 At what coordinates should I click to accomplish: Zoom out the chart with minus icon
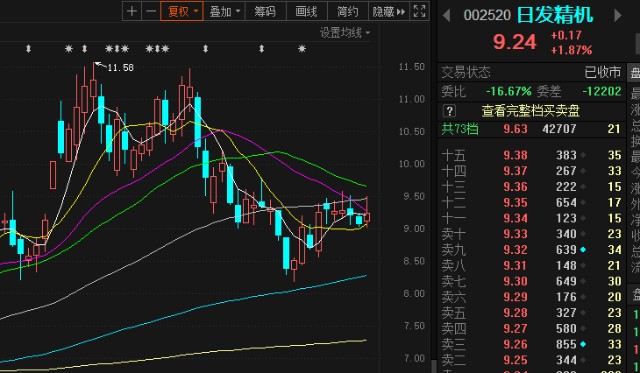[151, 11]
